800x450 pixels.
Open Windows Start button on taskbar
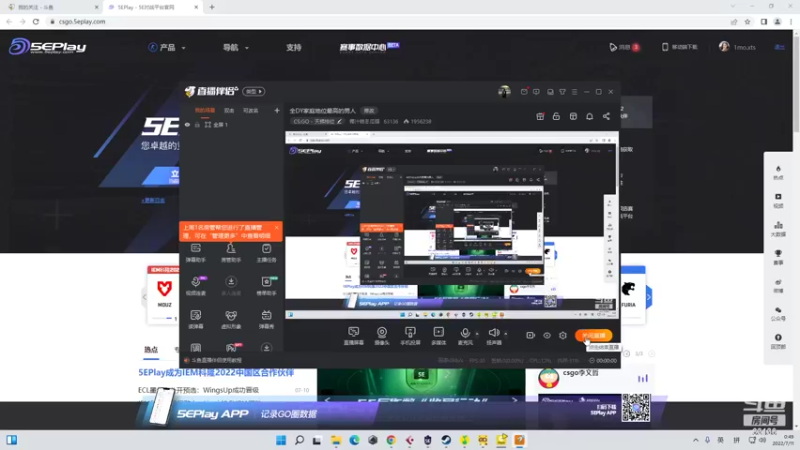click(x=281, y=440)
